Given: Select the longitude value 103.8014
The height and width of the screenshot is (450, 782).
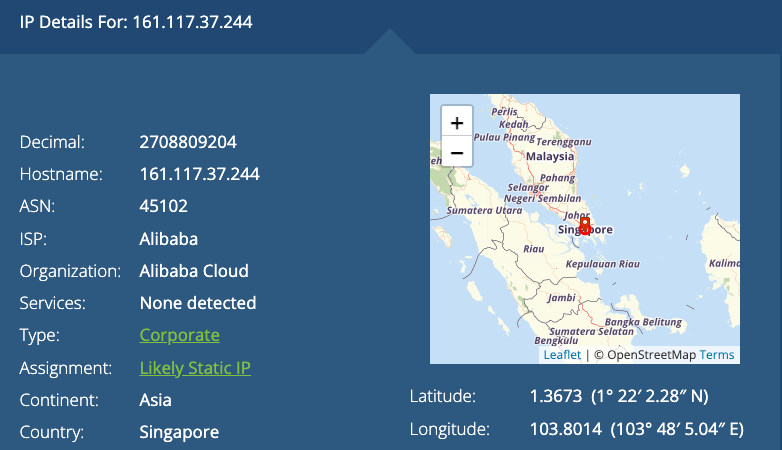Looking at the screenshot, I should (565, 430).
